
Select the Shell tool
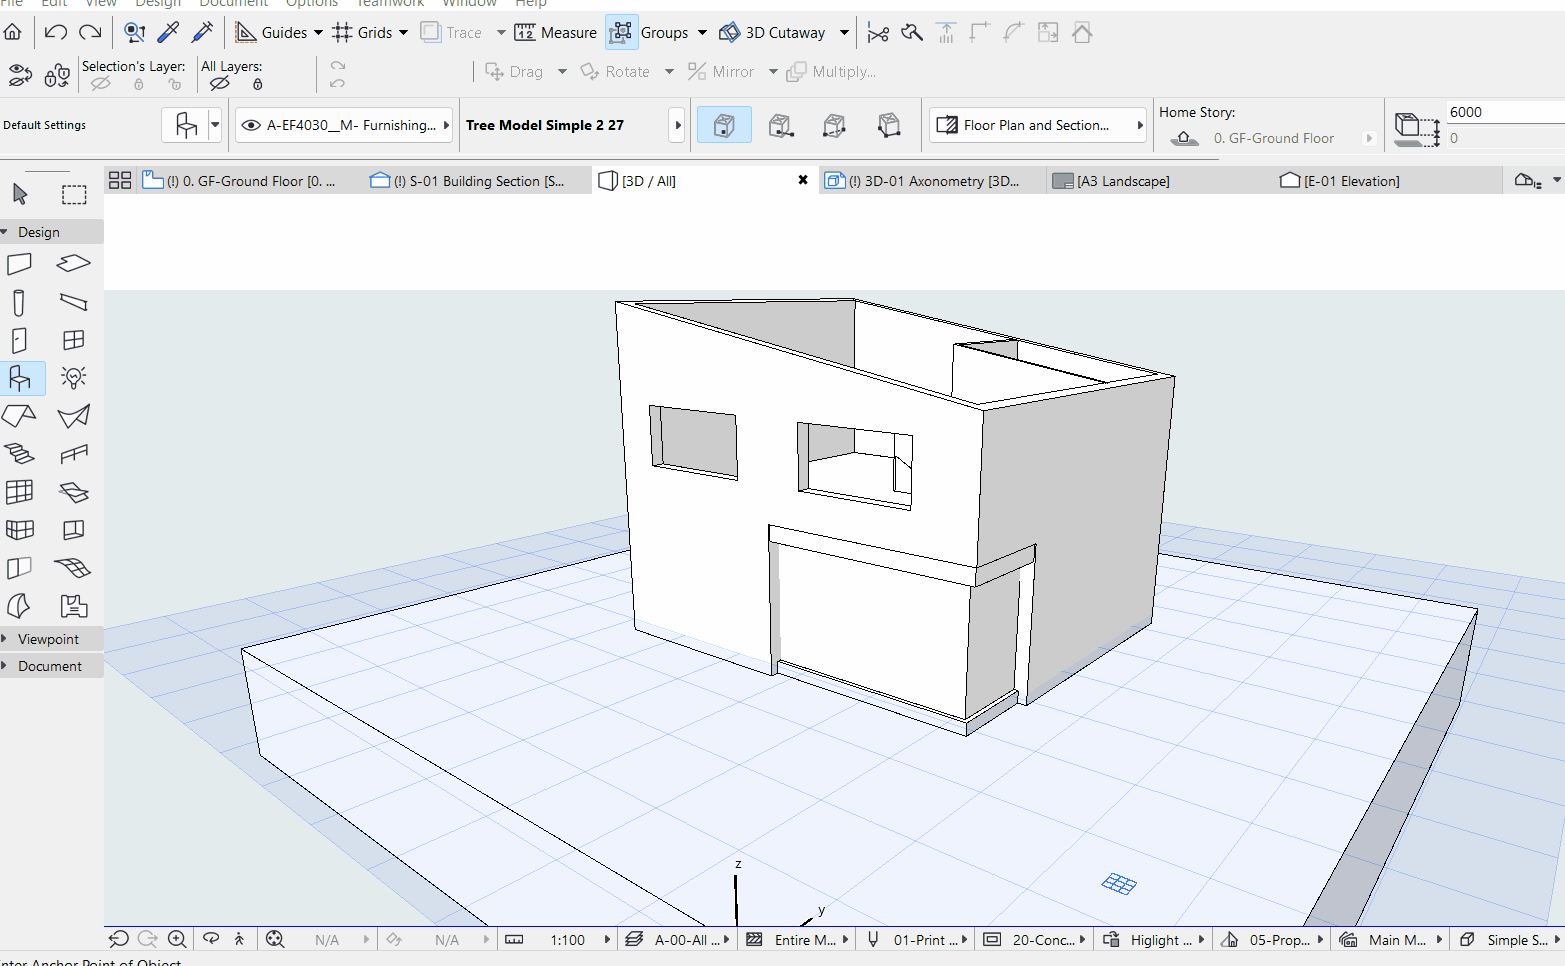(74, 416)
